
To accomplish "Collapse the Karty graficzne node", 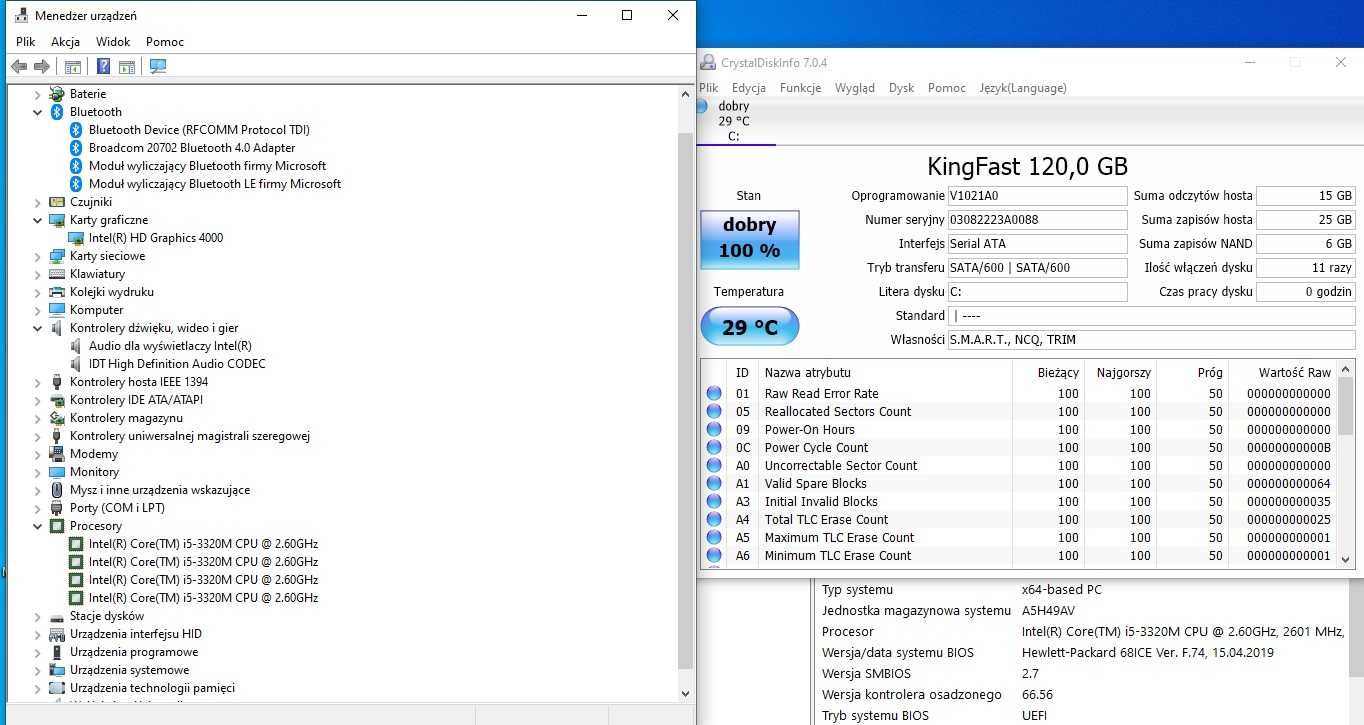I will tap(38, 220).
